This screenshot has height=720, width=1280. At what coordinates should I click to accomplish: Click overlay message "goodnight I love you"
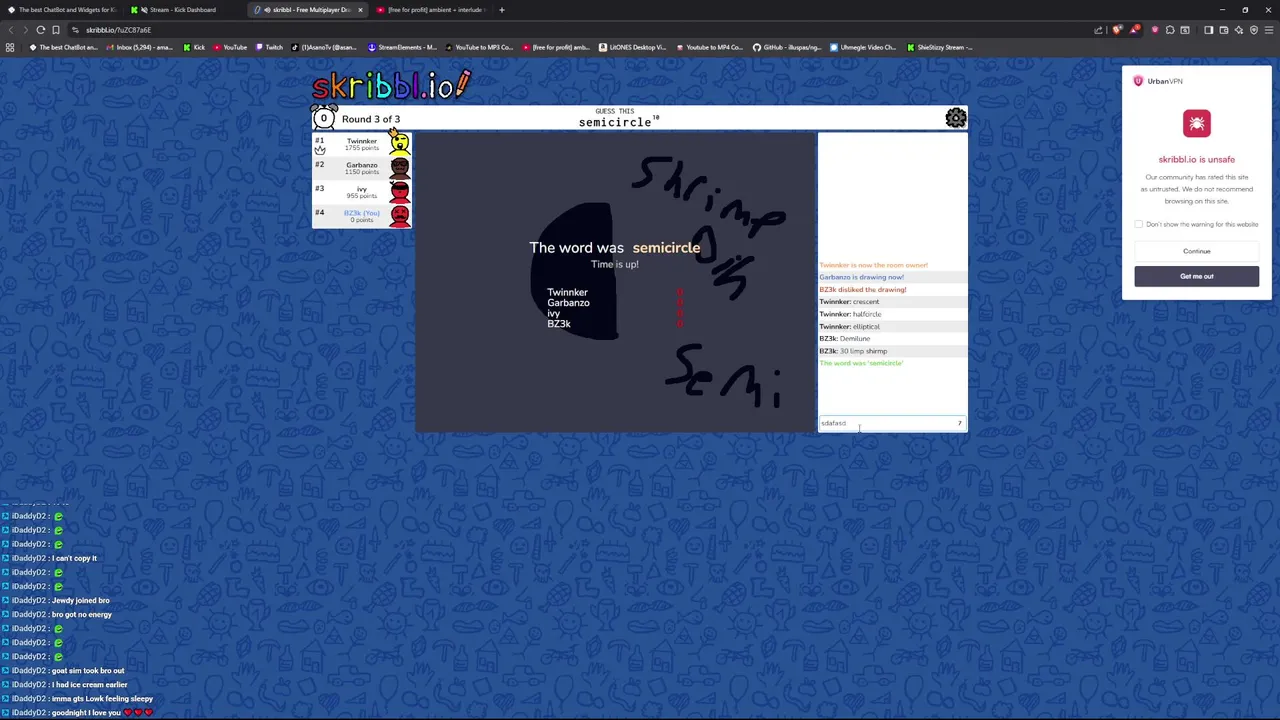point(87,713)
